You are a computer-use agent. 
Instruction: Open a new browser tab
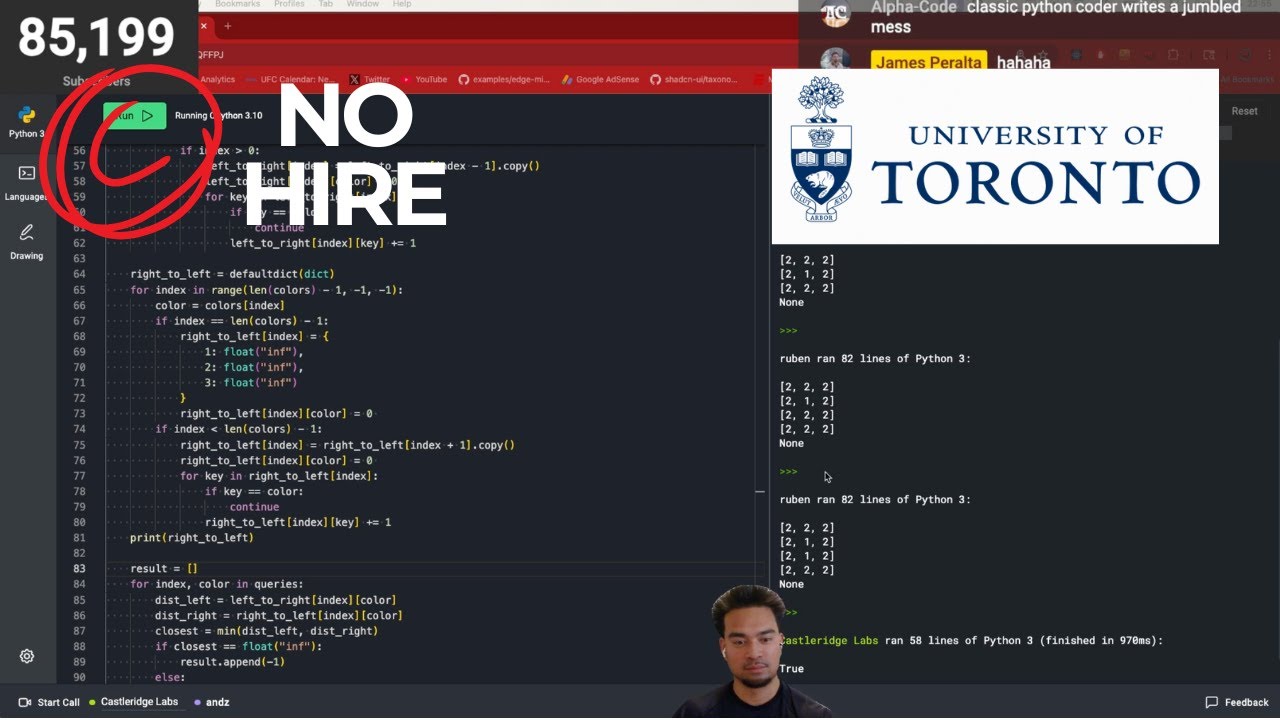coord(227,26)
